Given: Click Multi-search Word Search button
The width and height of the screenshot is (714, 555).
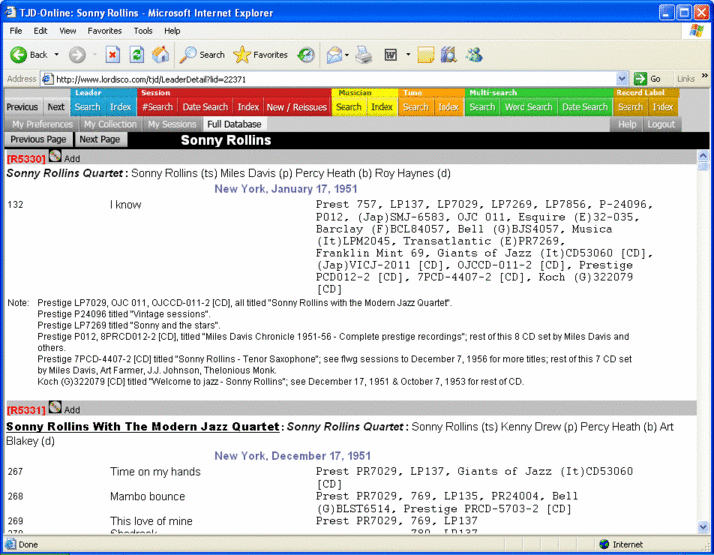Looking at the screenshot, I should click(528, 107).
